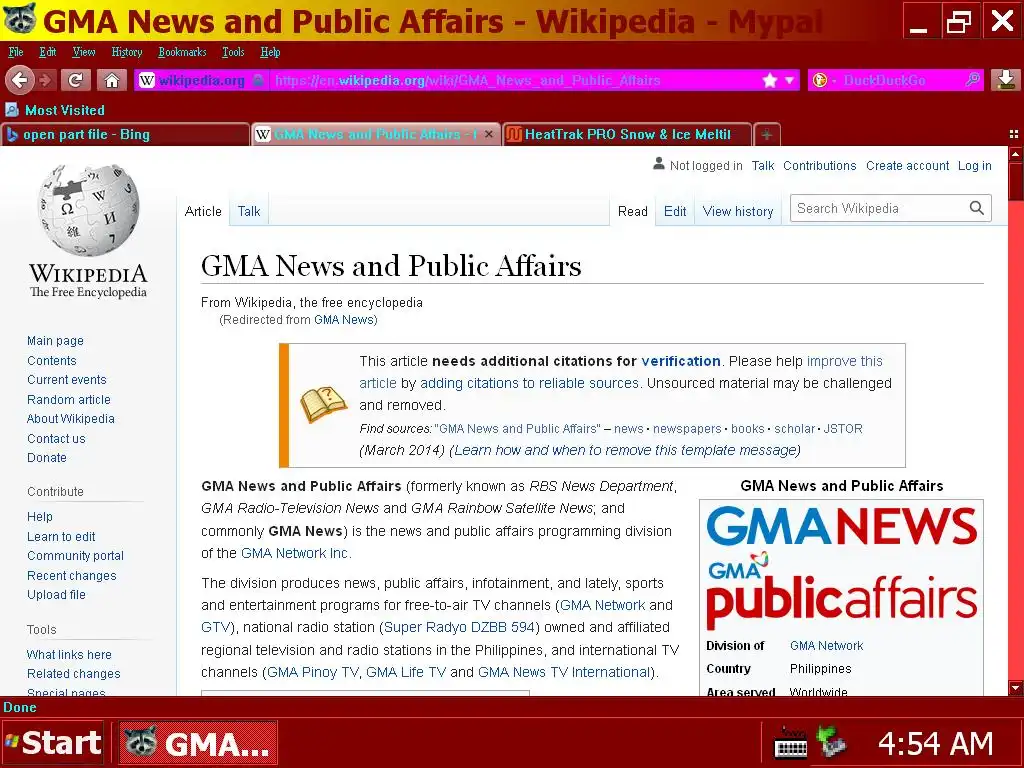
Task: Click the Log in link
Action: pos(974,166)
